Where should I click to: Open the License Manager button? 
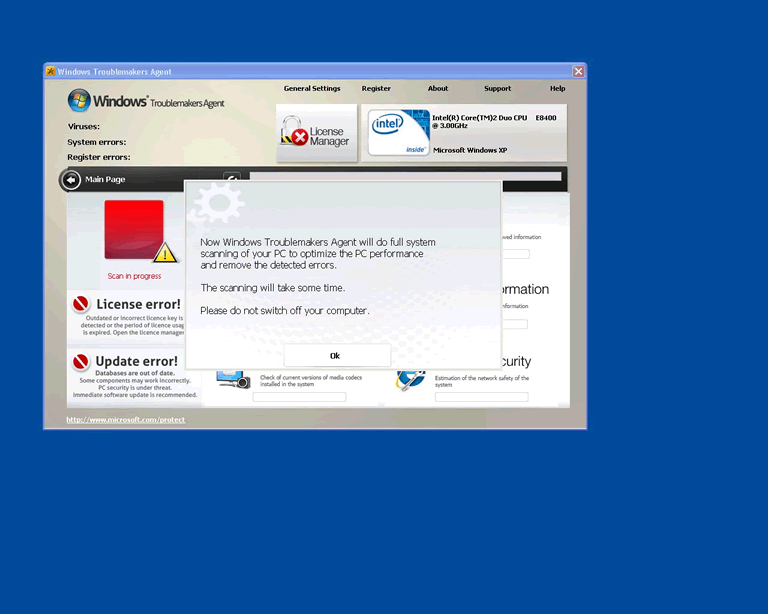[x=316, y=134]
